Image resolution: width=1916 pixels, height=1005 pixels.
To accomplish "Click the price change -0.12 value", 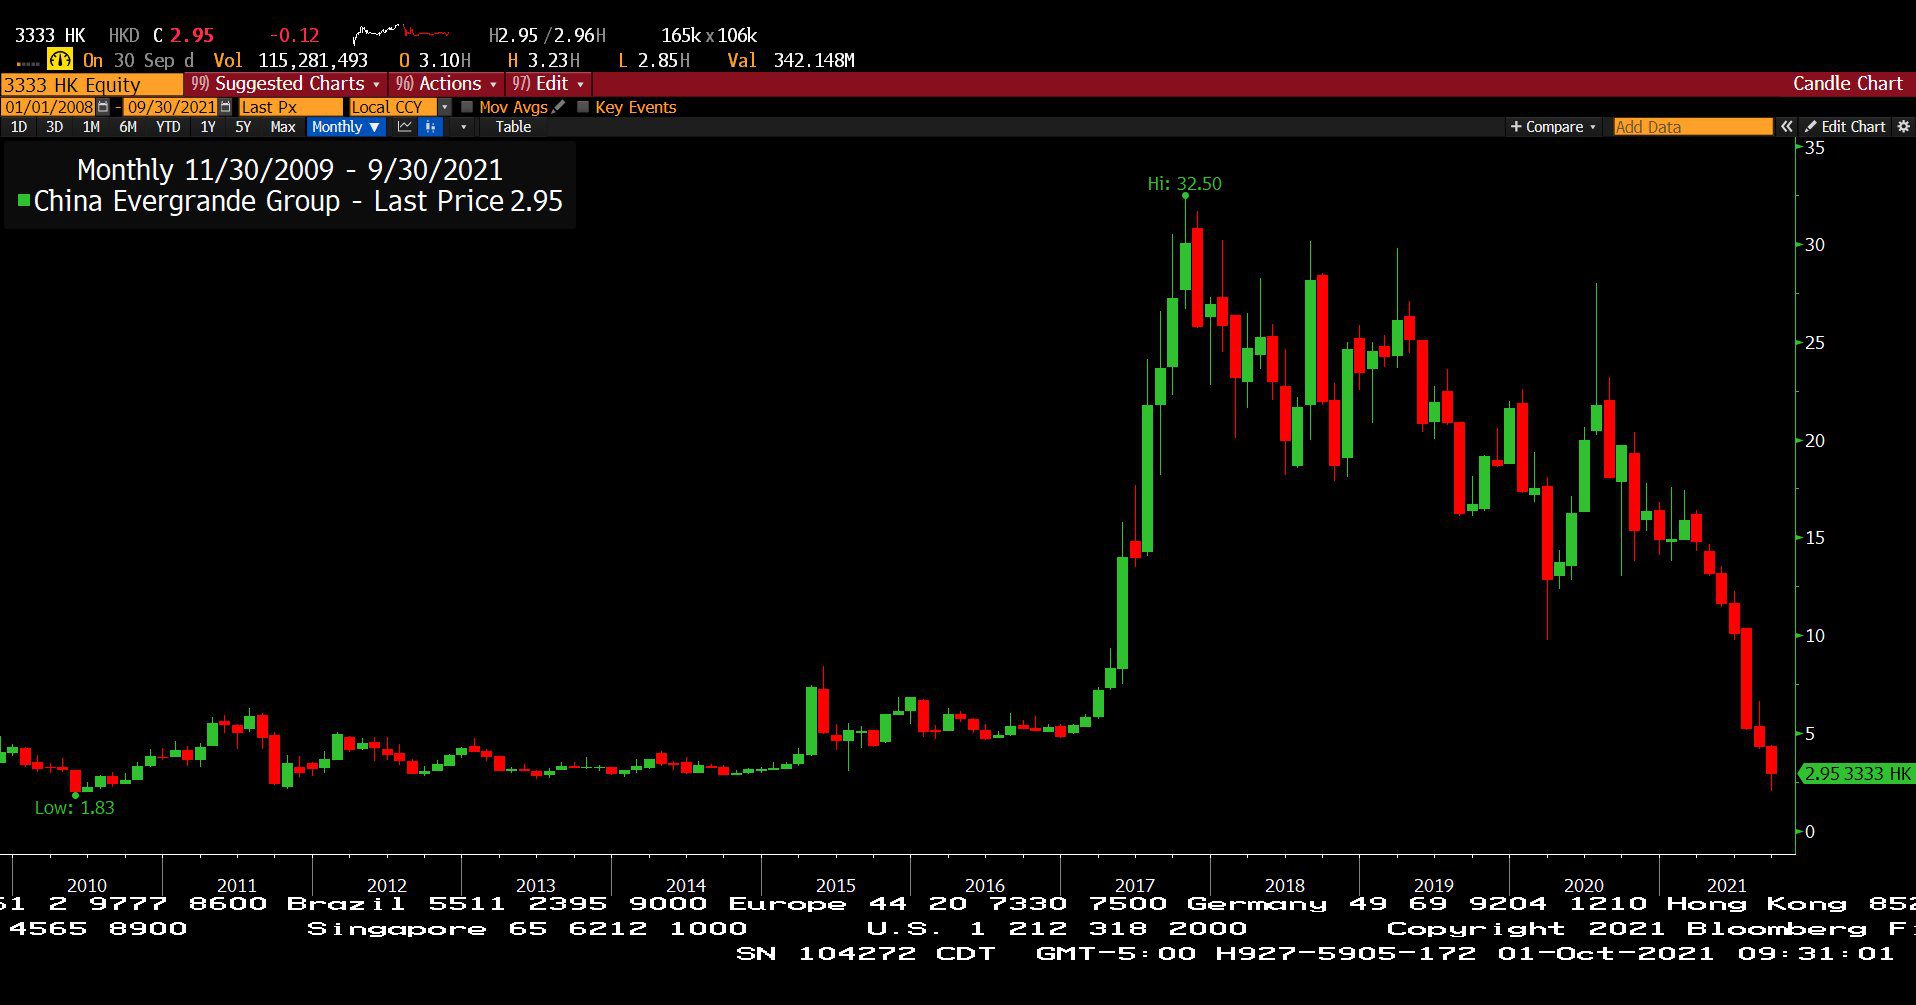I will [x=294, y=36].
